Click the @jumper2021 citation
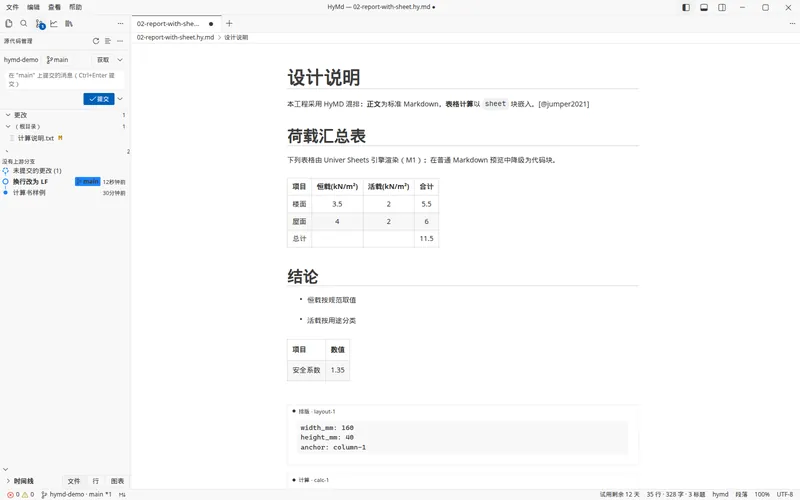The image size is (800, 500). coord(564,104)
